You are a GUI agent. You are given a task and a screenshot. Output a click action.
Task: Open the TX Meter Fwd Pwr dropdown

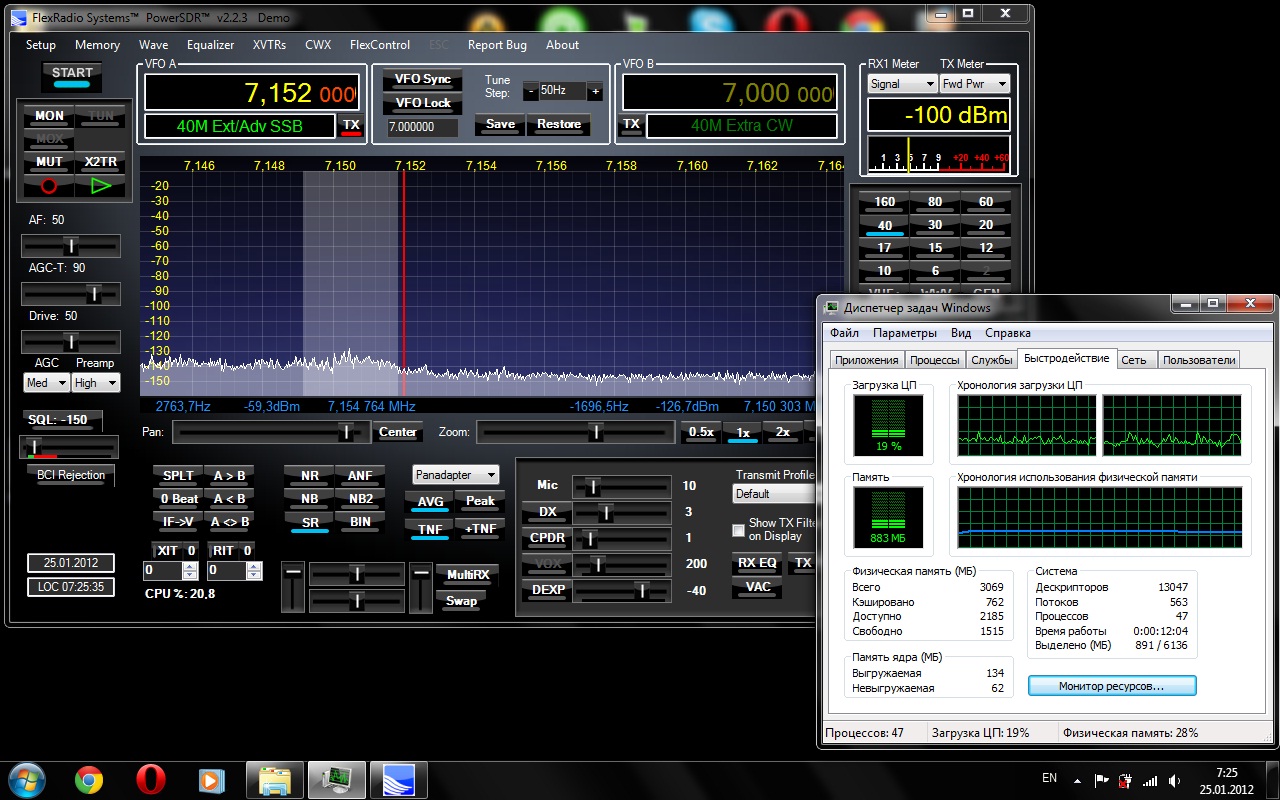pos(975,84)
